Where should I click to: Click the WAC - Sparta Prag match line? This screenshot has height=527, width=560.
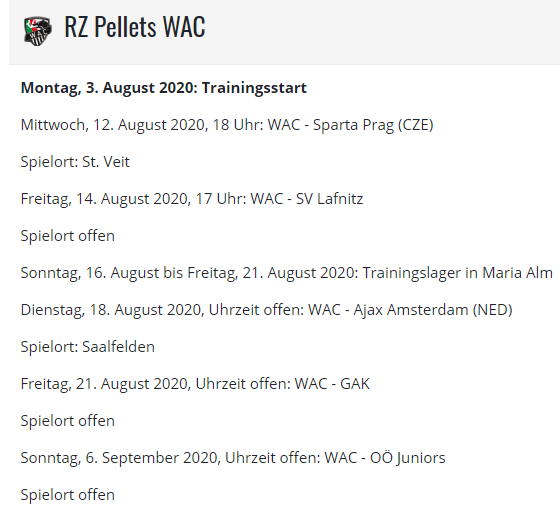pyautogui.click(x=227, y=125)
